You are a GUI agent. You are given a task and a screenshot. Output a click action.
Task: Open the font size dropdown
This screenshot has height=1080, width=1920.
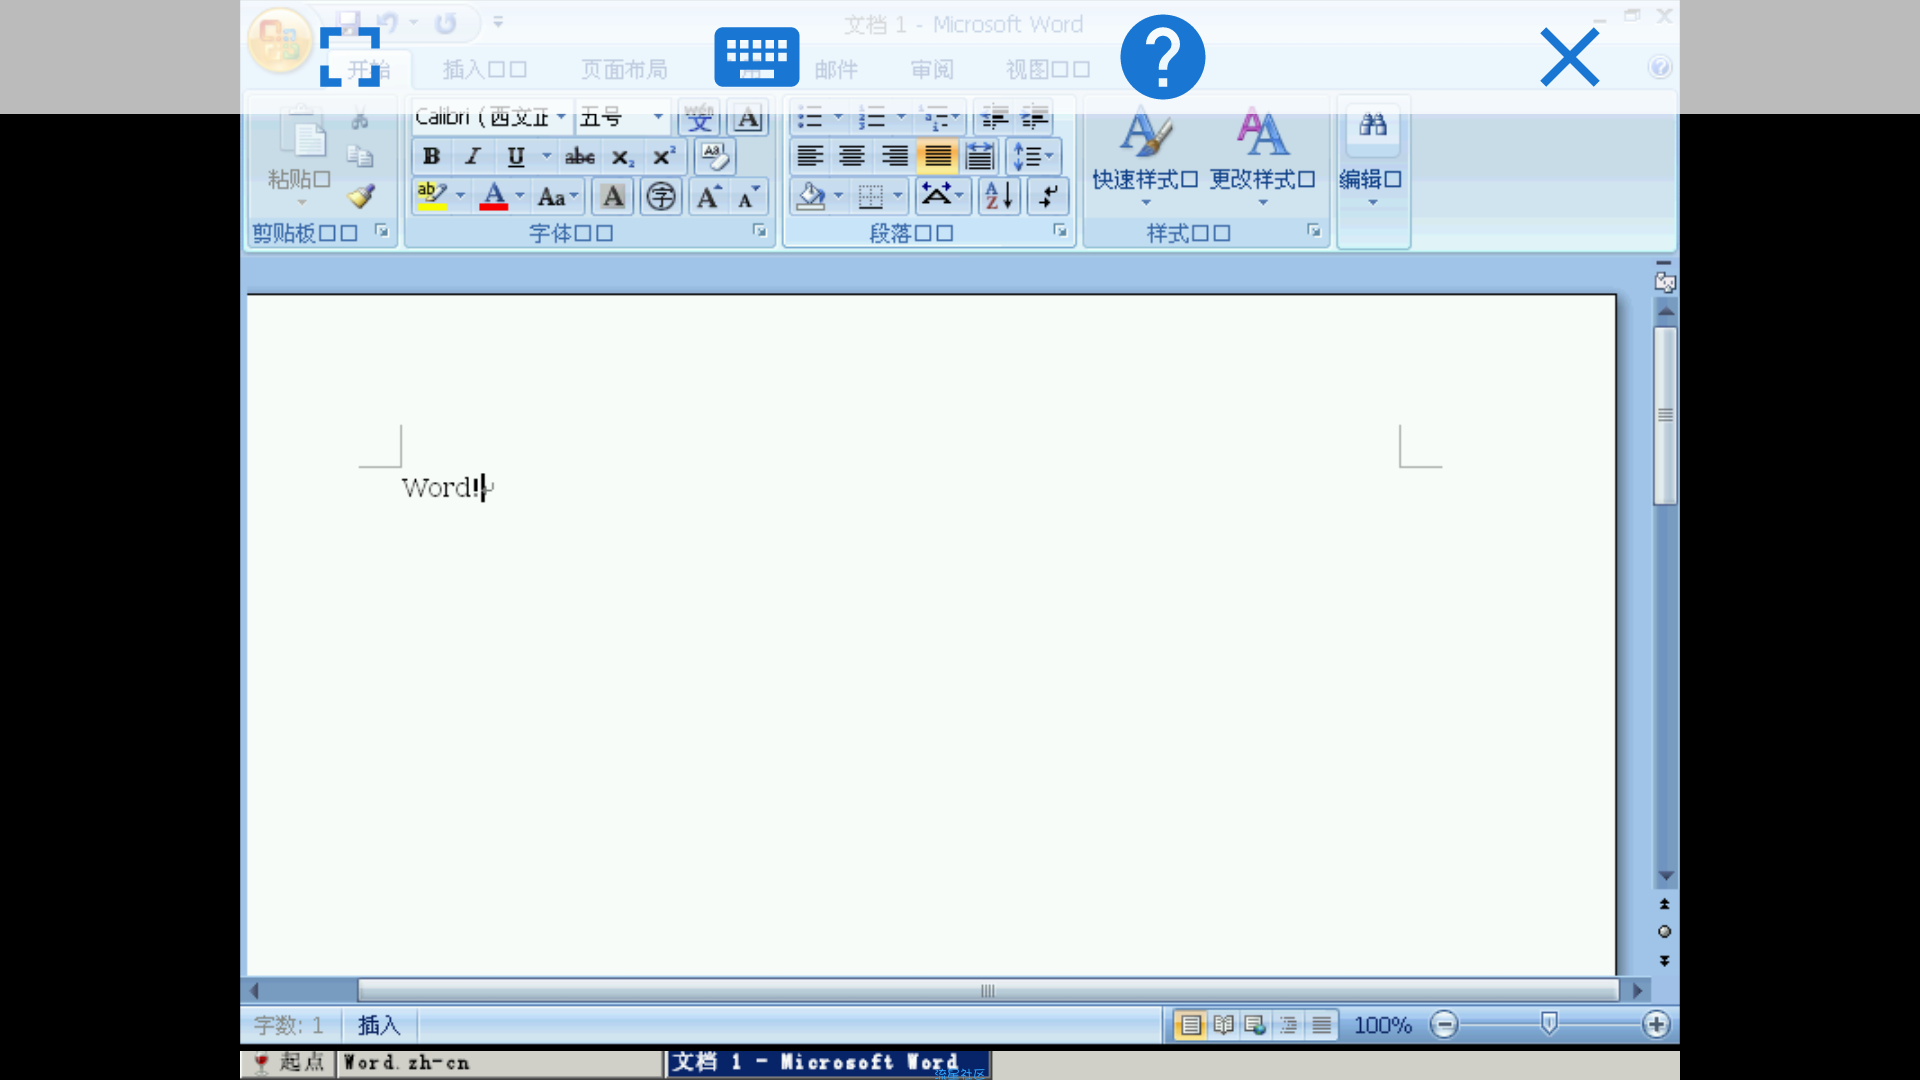(x=658, y=117)
